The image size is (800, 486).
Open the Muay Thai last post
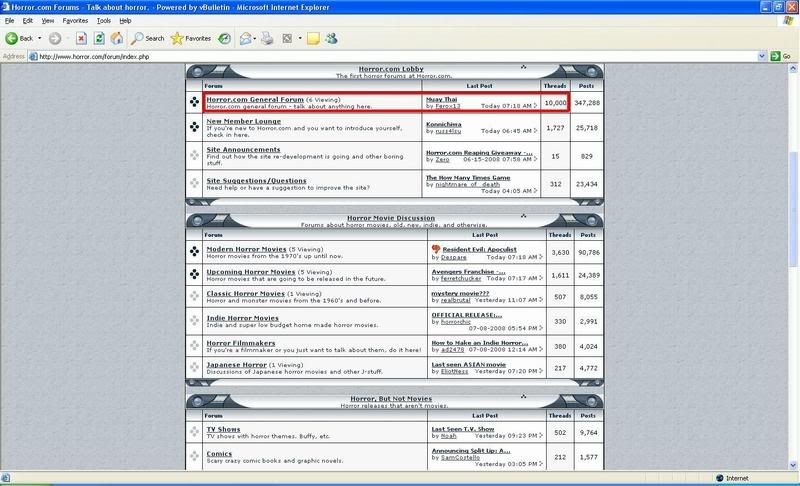(x=441, y=99)
